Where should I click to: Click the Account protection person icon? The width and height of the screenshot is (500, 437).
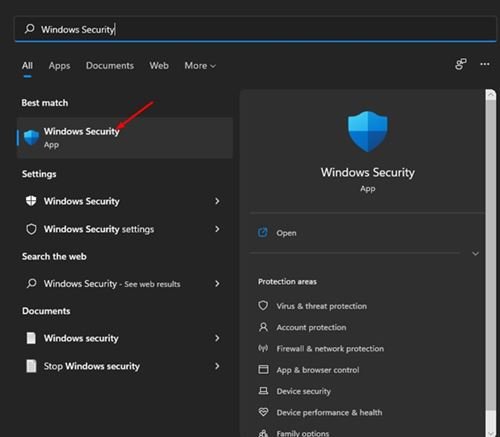click(263, 327)
